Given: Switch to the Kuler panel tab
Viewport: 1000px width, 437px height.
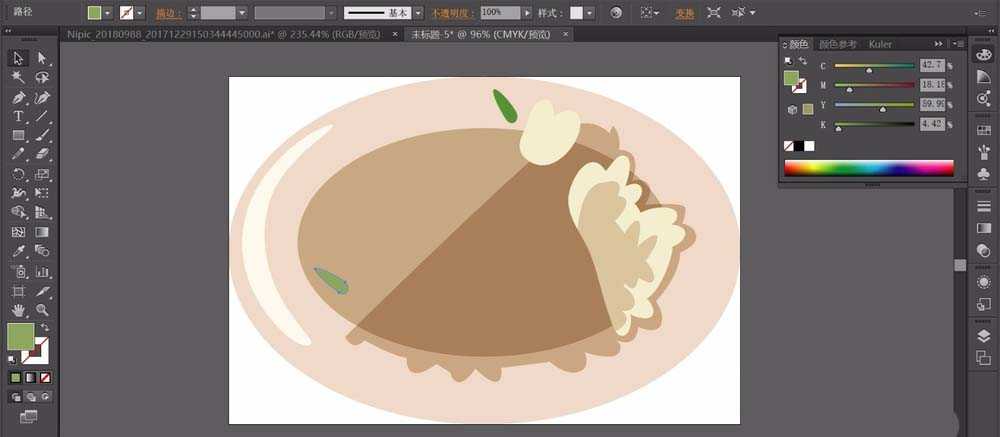Looking at the screenshot, I should (880, 44).
